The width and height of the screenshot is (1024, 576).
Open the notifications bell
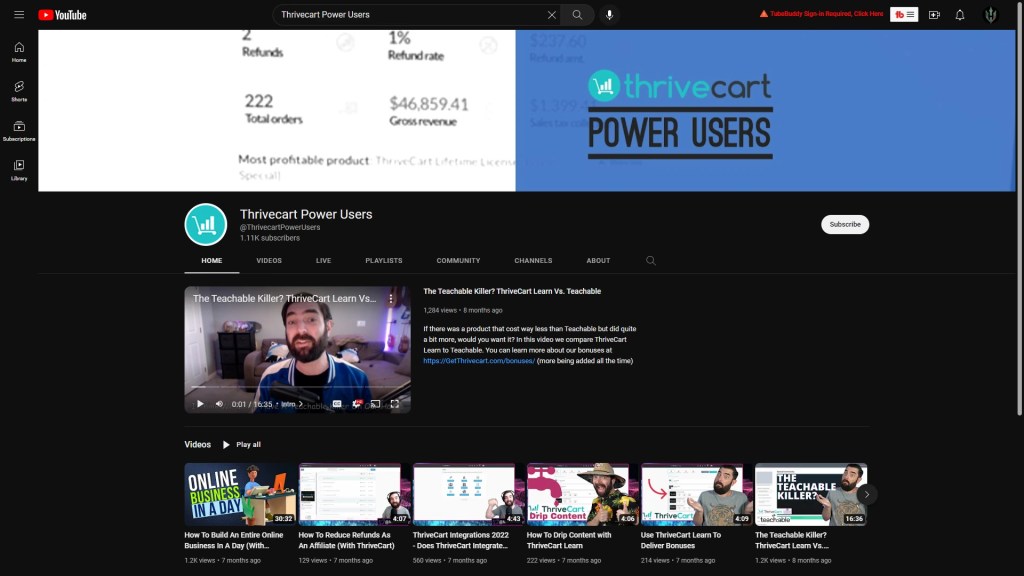click(960, 15)
